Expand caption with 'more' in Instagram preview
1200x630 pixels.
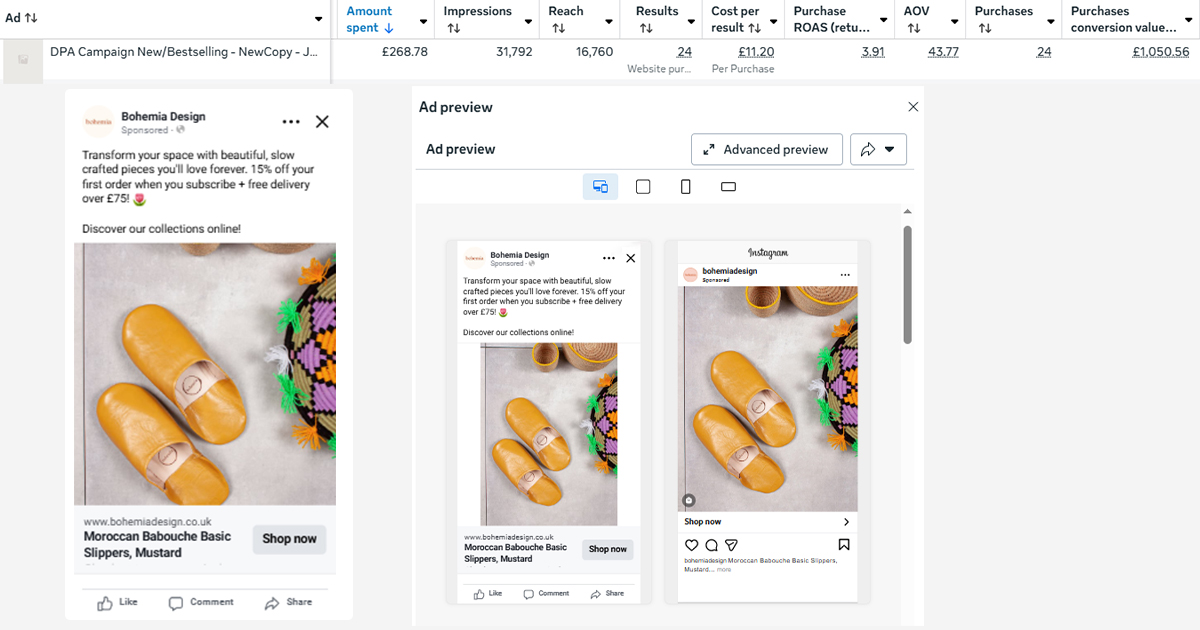[724, 569]
